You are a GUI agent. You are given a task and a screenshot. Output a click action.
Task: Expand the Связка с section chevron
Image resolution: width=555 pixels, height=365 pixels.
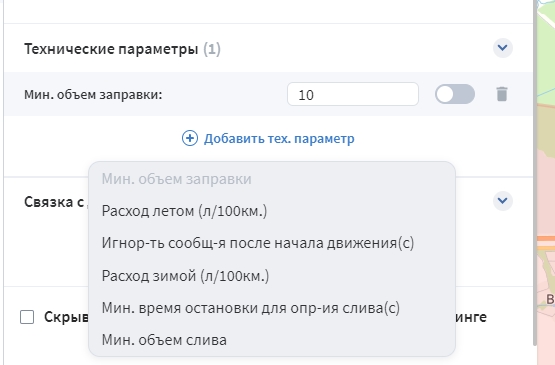pyautogui.click(x=503, y=201)
